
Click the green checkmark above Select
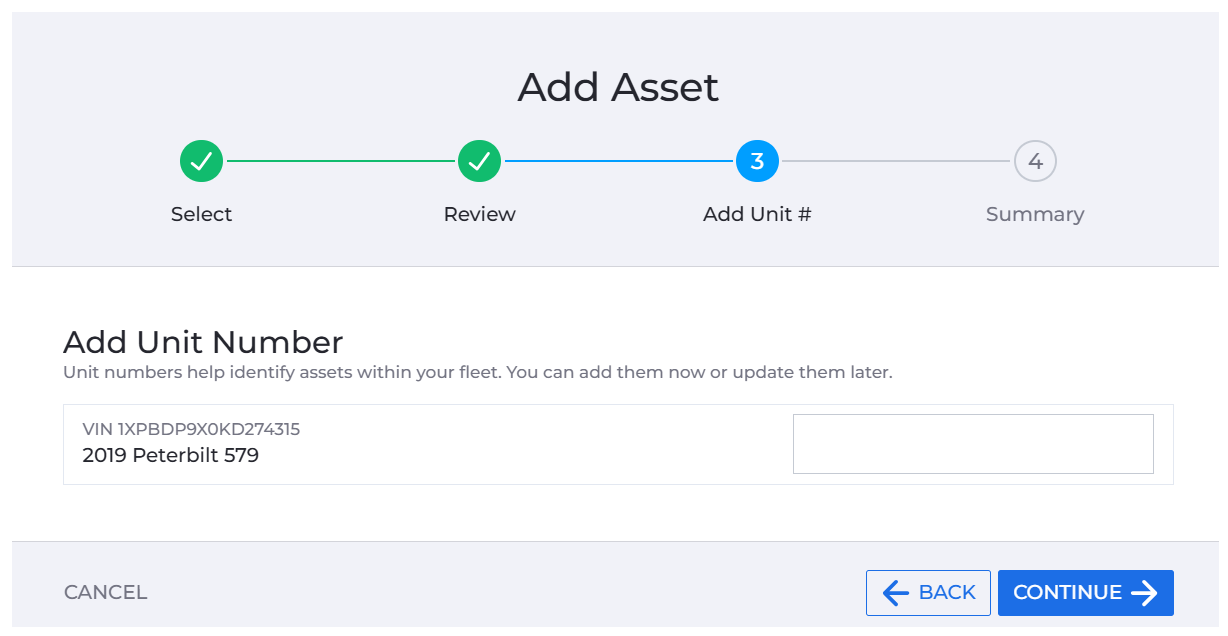201,161
